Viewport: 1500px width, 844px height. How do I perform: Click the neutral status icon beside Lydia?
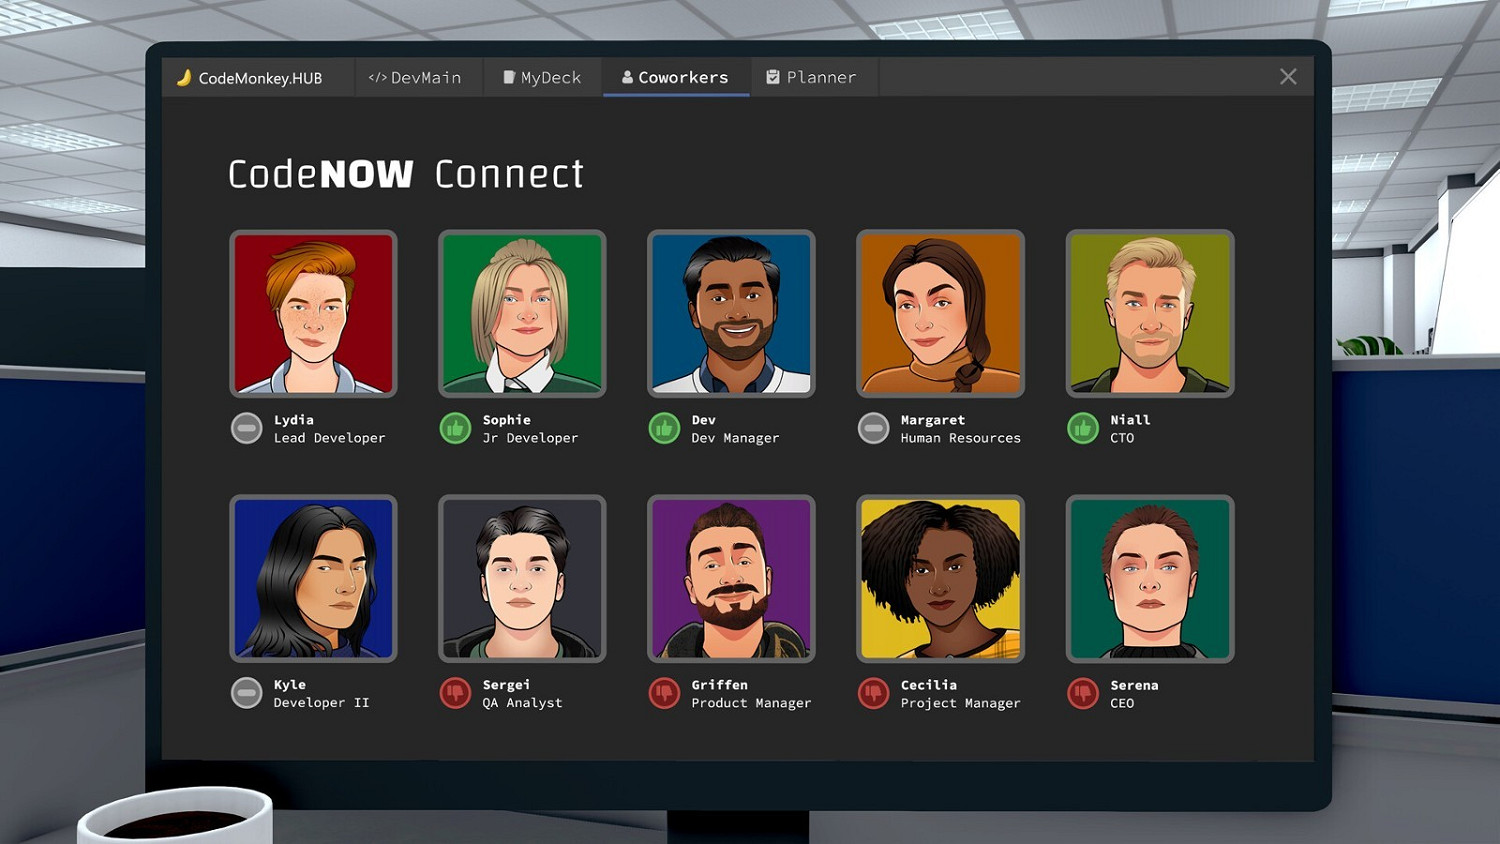point(246,428)
